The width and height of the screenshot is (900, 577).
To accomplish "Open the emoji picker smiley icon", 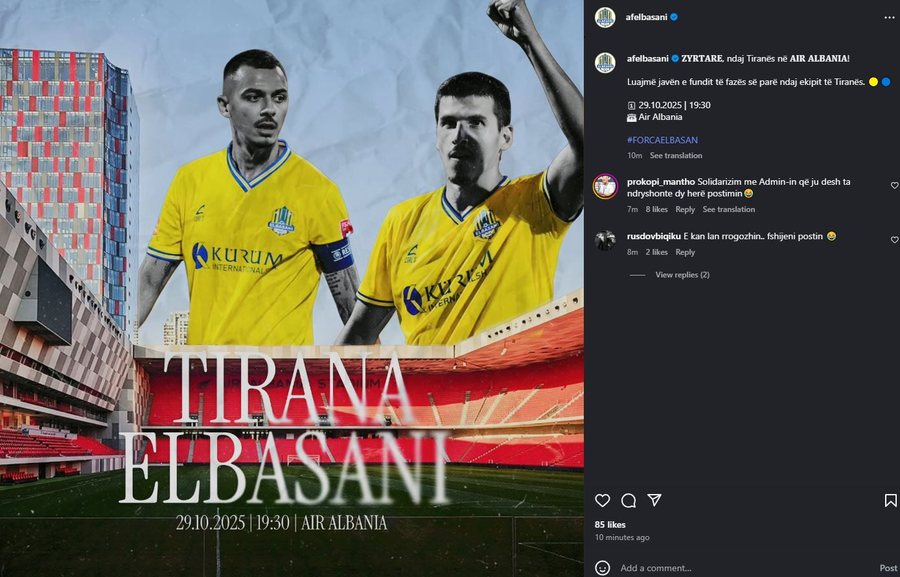I will [x=602, y=568].
